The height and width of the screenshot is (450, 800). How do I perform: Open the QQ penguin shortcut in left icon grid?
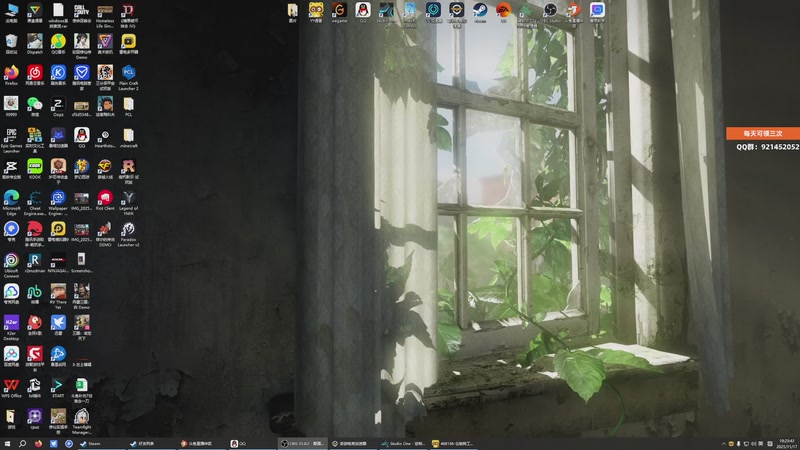coord(82,137)
